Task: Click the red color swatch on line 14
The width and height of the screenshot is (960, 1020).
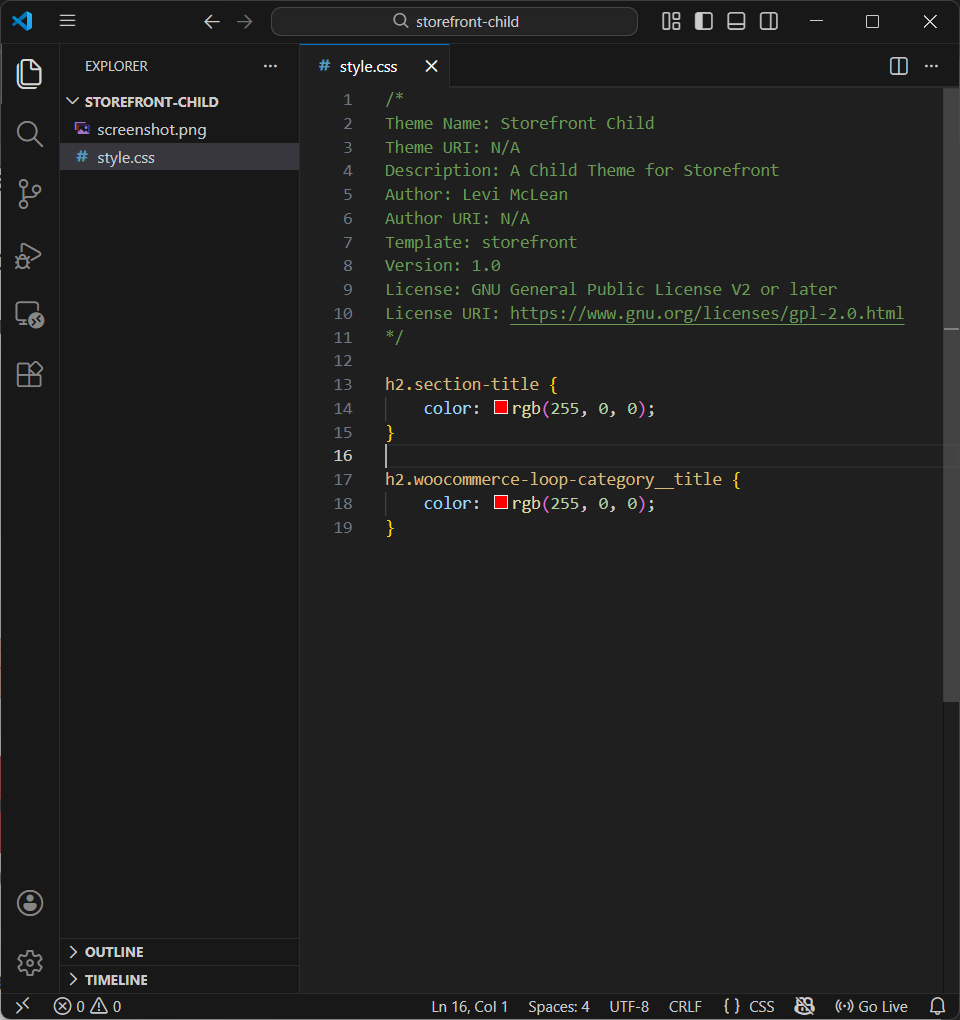Action: click(501, 408)
